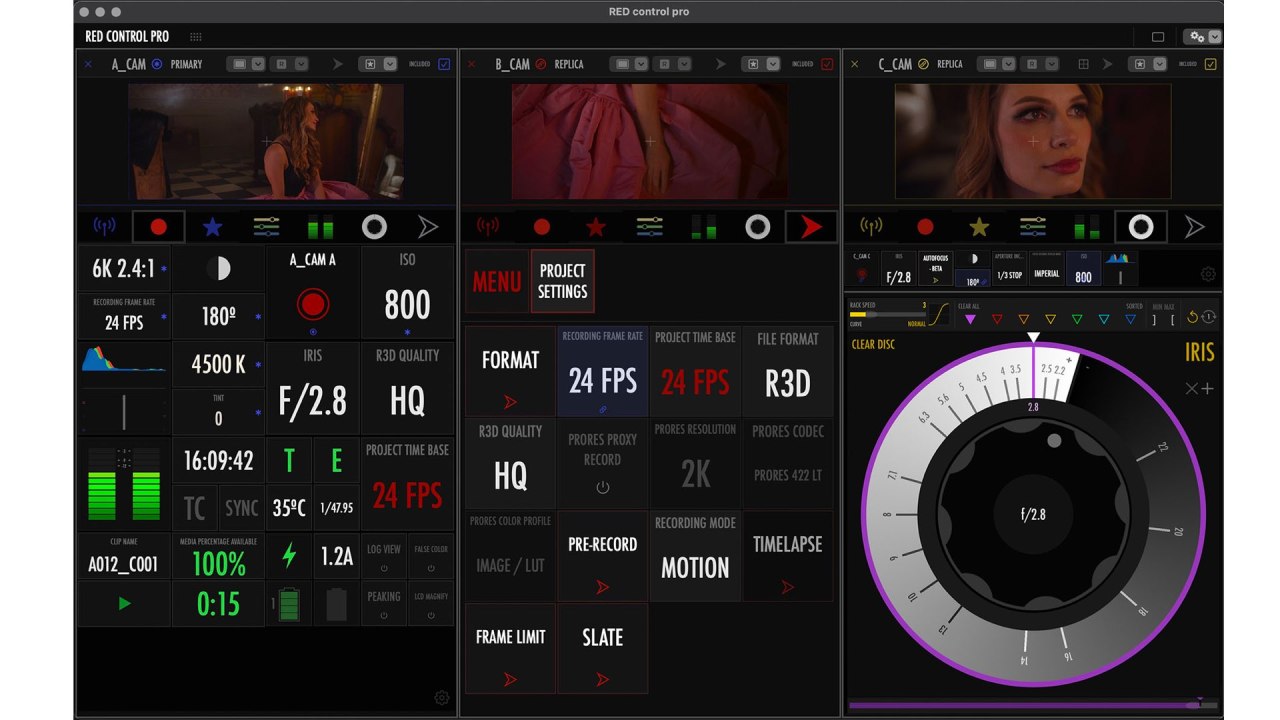
Task: Click A_CAM wireless connection icon
Action: [x=104, y=227]
